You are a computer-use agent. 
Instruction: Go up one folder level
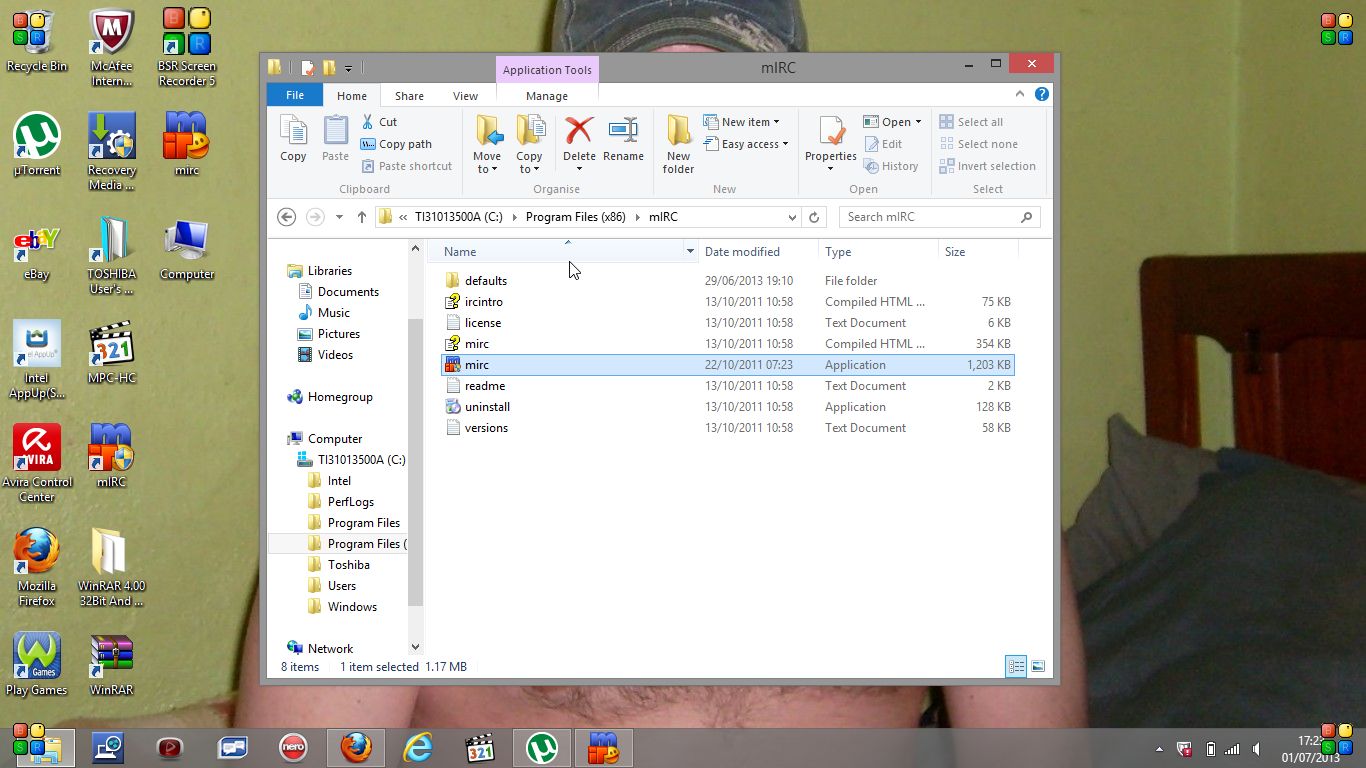362,217
